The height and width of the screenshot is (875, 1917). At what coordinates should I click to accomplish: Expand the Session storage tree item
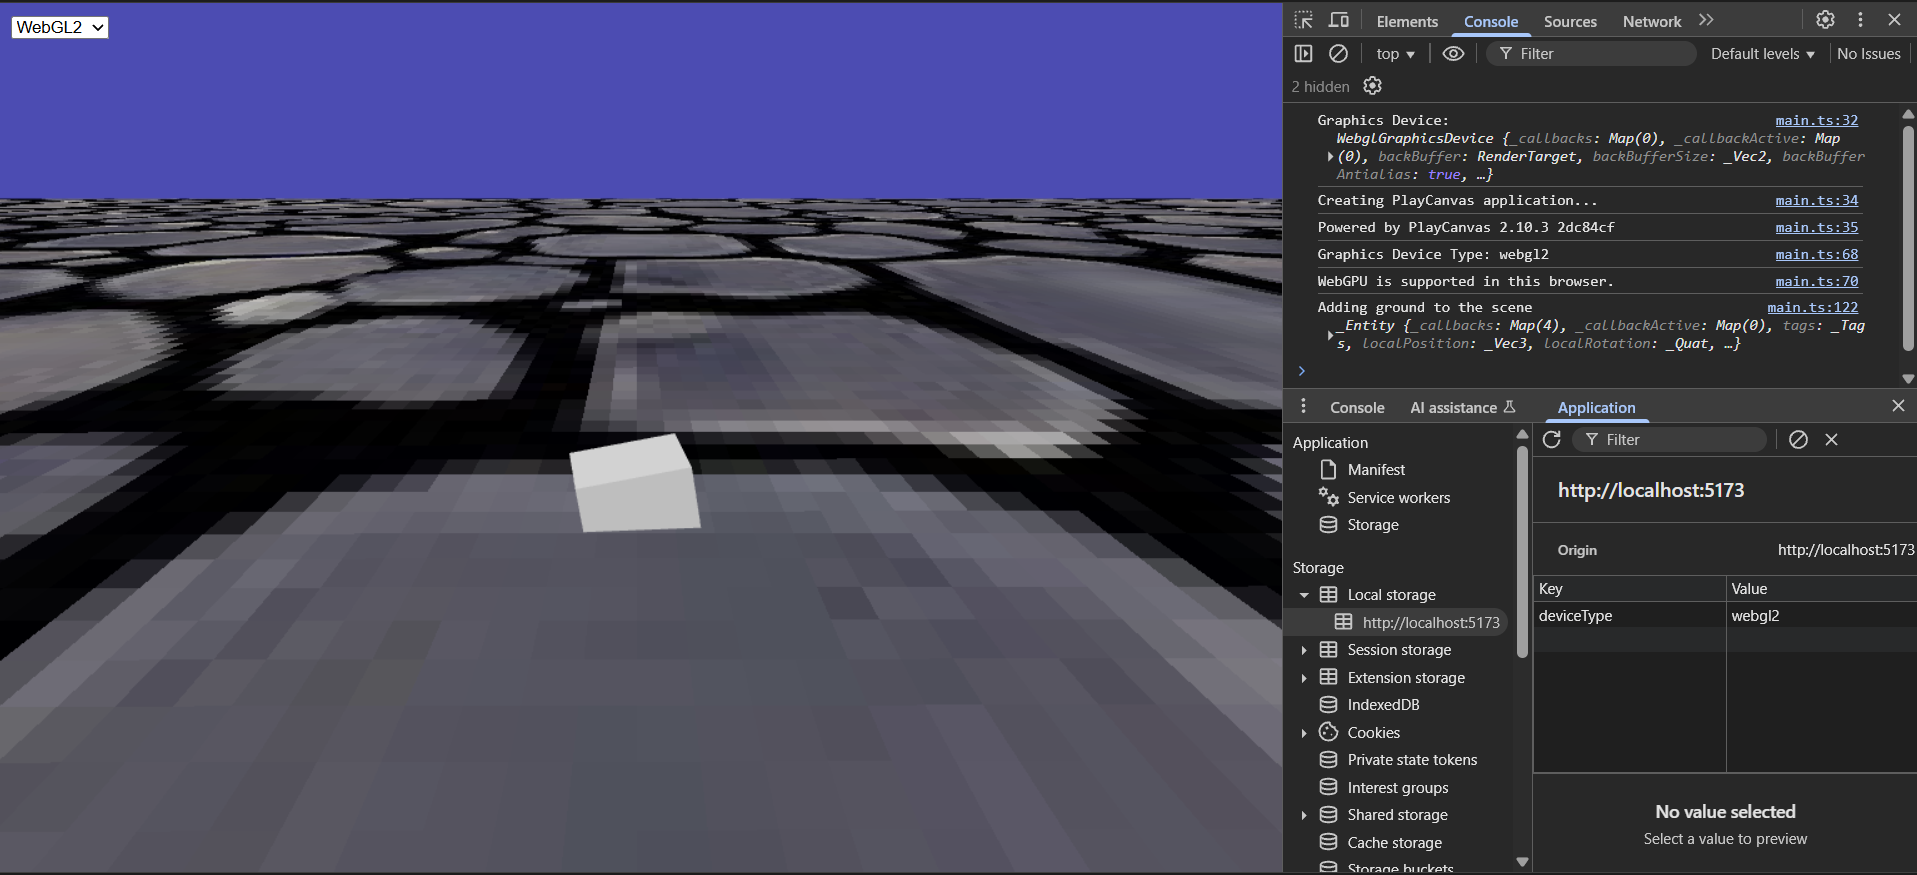point(1304,650)
